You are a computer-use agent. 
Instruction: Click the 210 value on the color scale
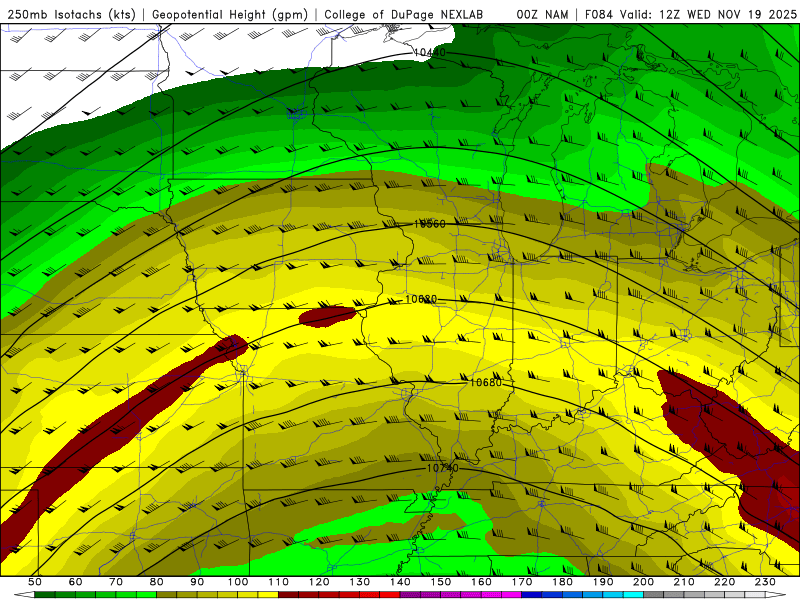pyautogui.click(x=684, y=582)
